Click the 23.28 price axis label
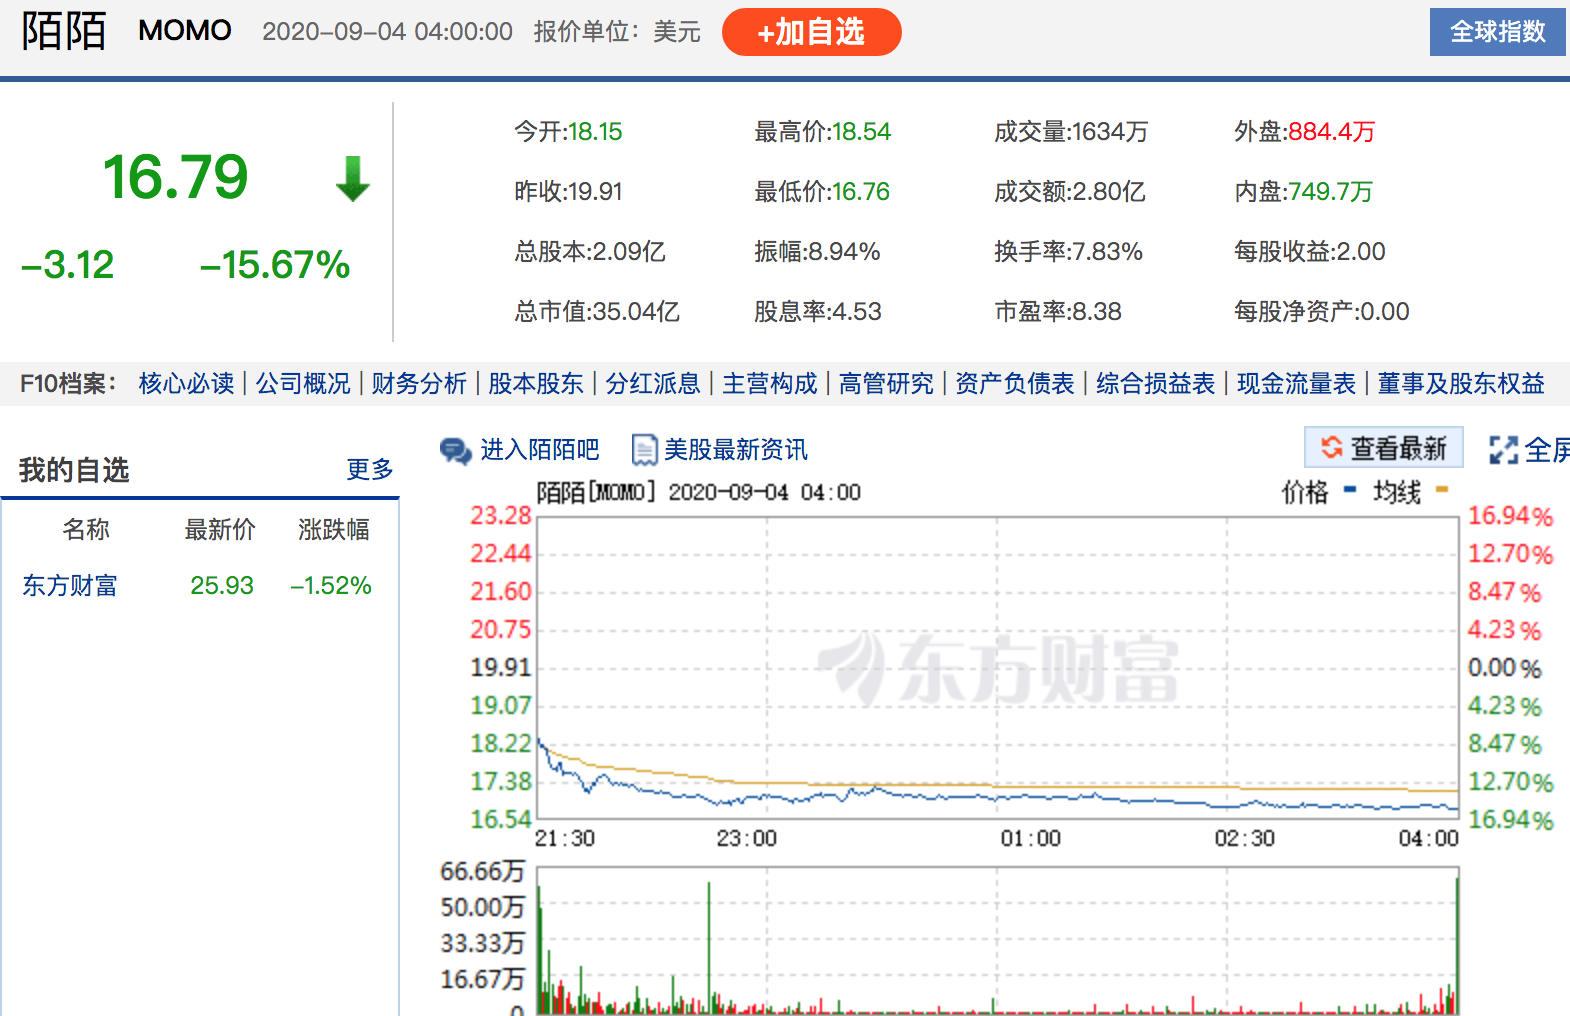The width and height of the screenshot is (1570, 1016). (501, 515)
